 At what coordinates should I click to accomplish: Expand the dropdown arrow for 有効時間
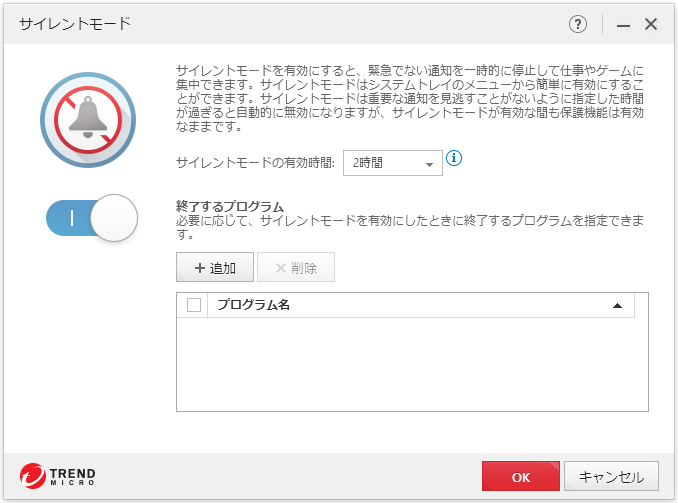pos(429,164)
